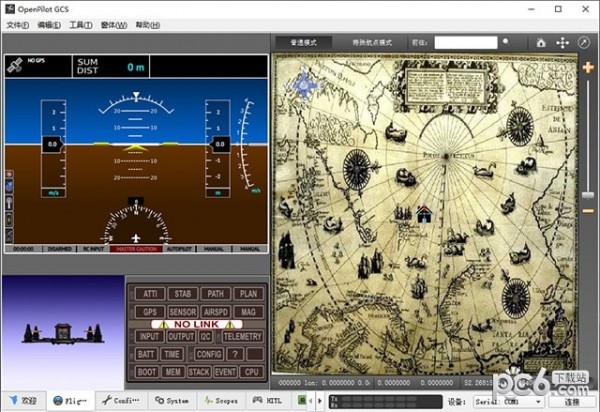Switch to the 欢迎 tab
The image size is (600, 412).
pyautogui.click(x=24, y=401)
